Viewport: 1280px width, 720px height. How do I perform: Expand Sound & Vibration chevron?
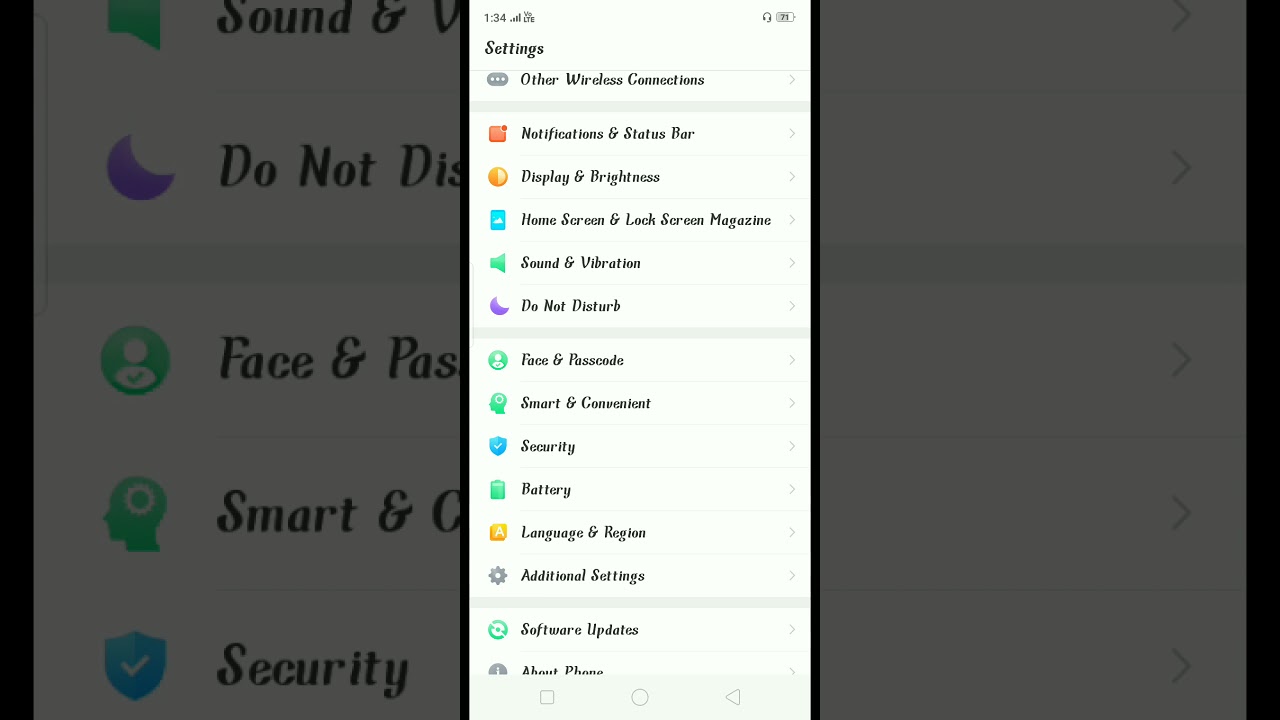coord(791,263)
